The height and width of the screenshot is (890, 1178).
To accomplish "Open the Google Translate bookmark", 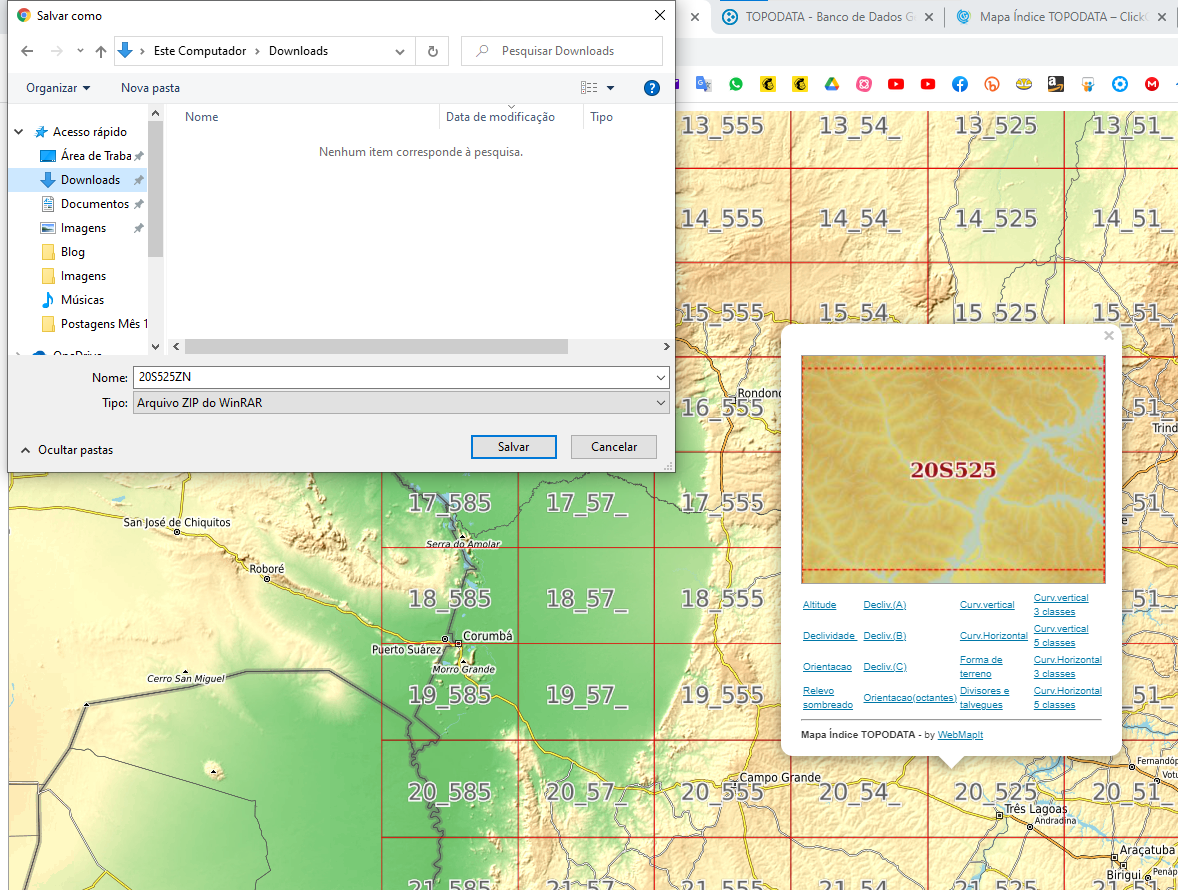I will 703,84.
